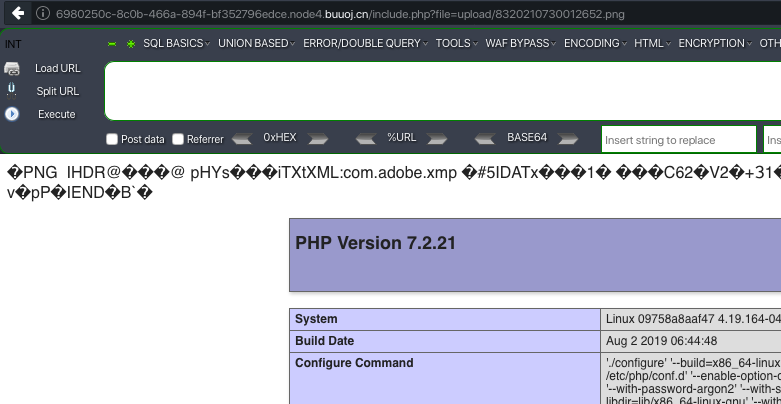Click the System table row label

[316, 319]
